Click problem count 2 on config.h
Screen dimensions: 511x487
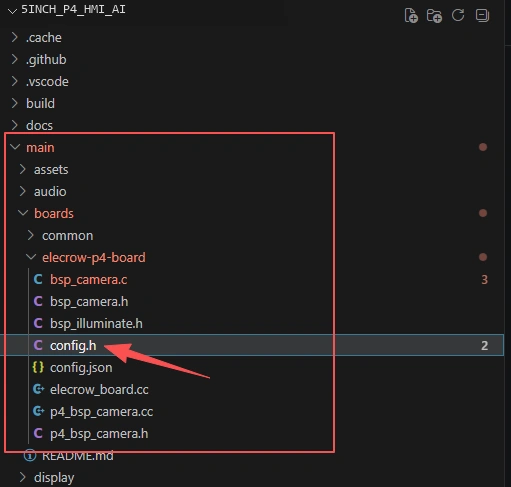(484, 346)
